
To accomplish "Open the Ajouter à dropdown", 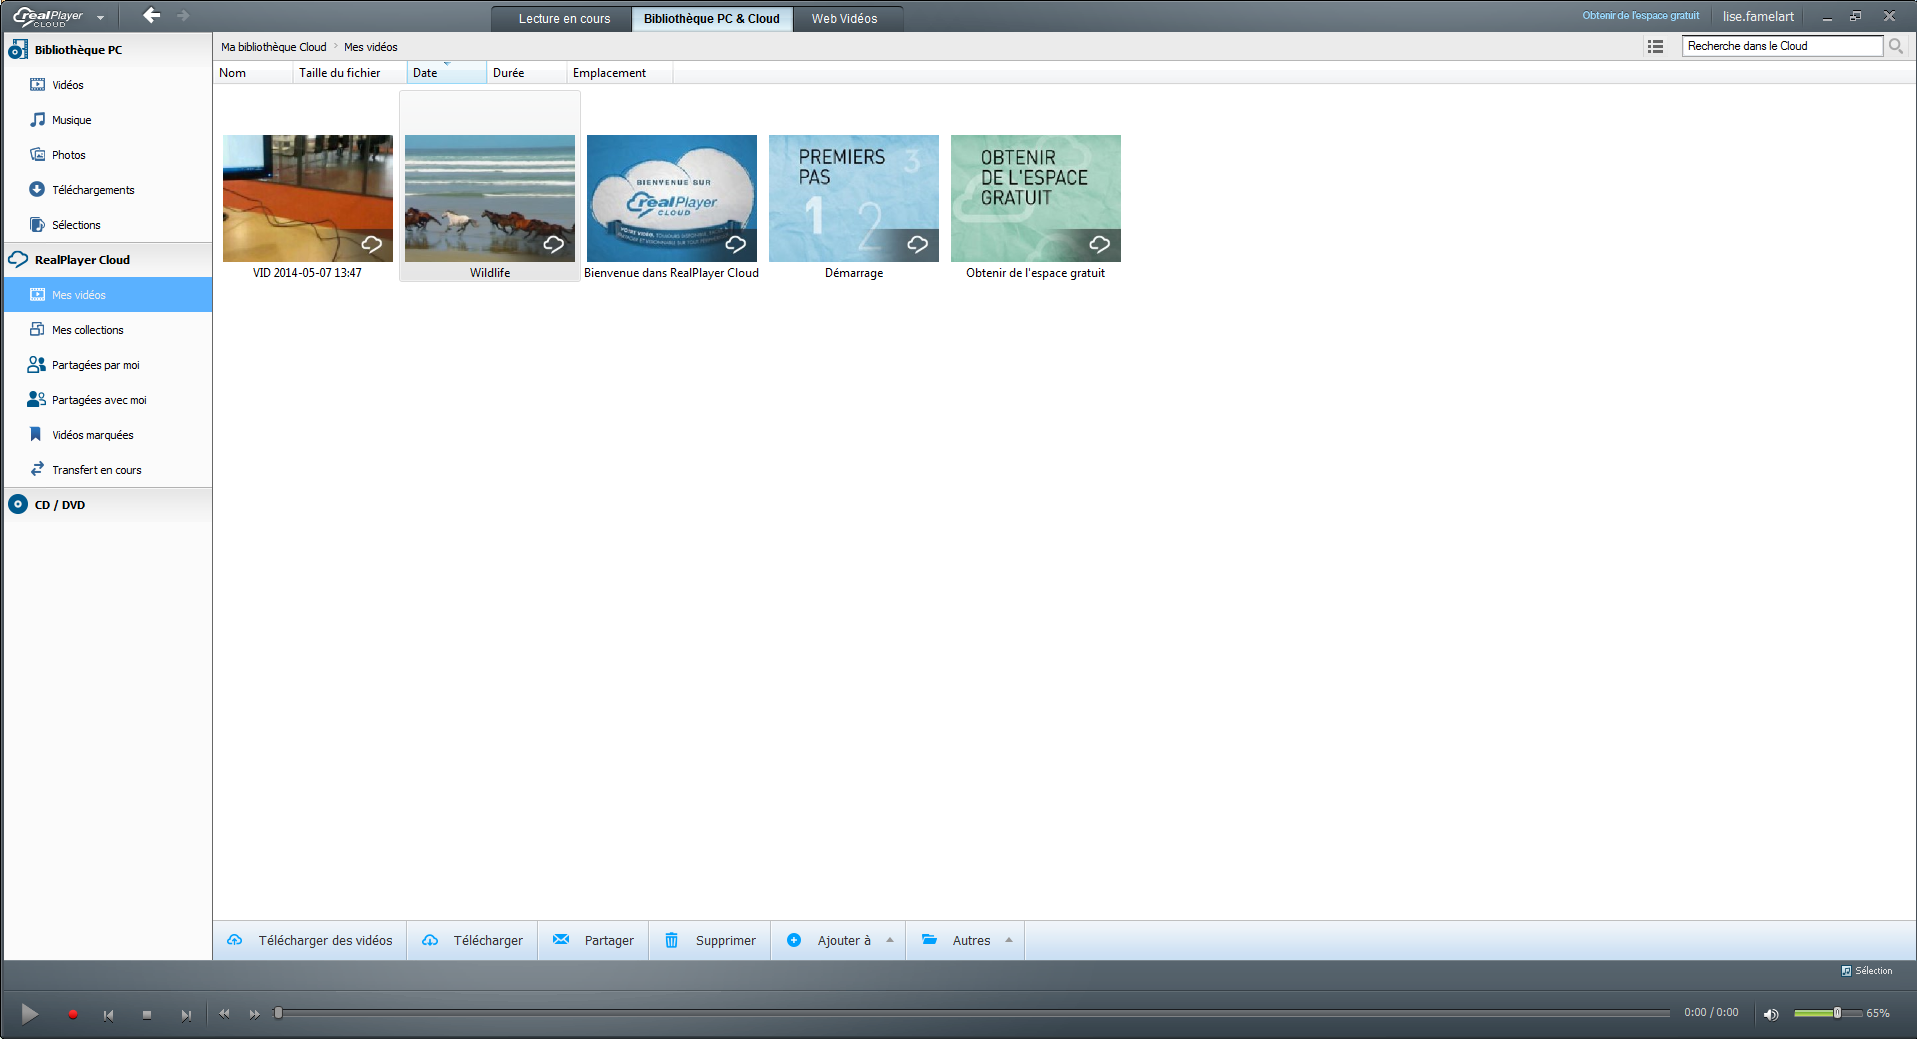I will [839, 940].
